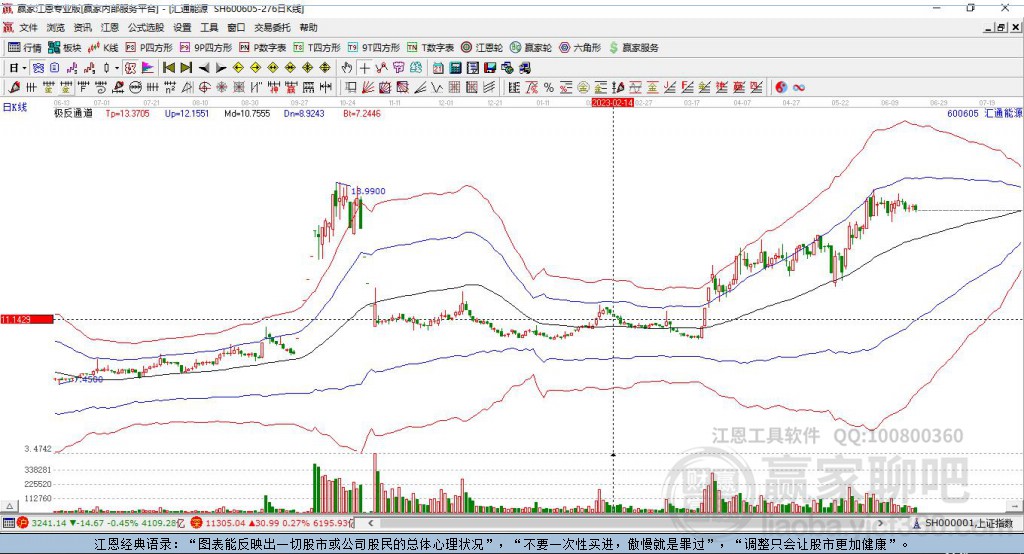Select the n² number line tool
This screenshot has height=554, width=1024.
pos(170,87)
